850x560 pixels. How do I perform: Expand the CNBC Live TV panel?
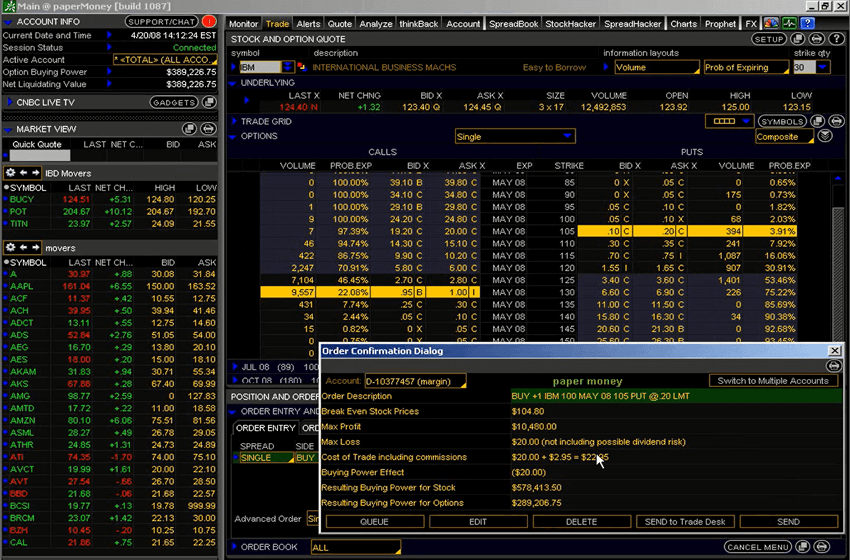pos(9,102)
